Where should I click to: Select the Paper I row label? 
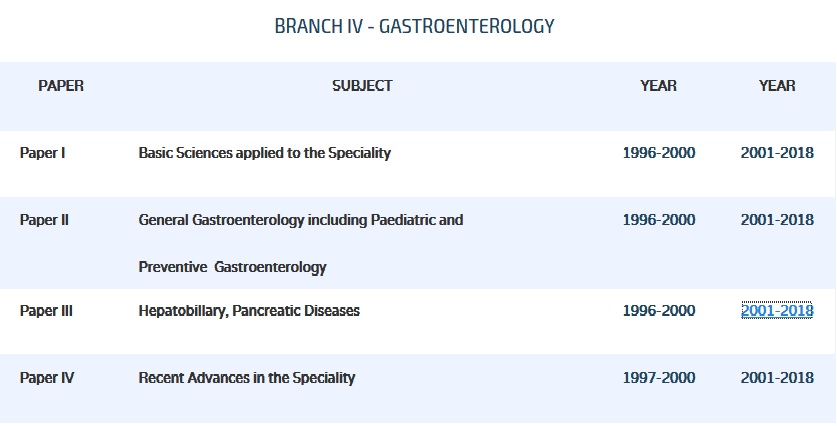43,153
